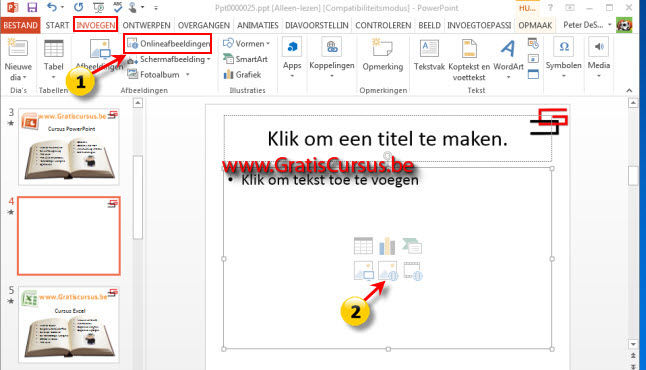The height and width of the screenshot is (370, 646).
Task: Open the ANIMATIES ribbon tab
Action: coord(257,25)
